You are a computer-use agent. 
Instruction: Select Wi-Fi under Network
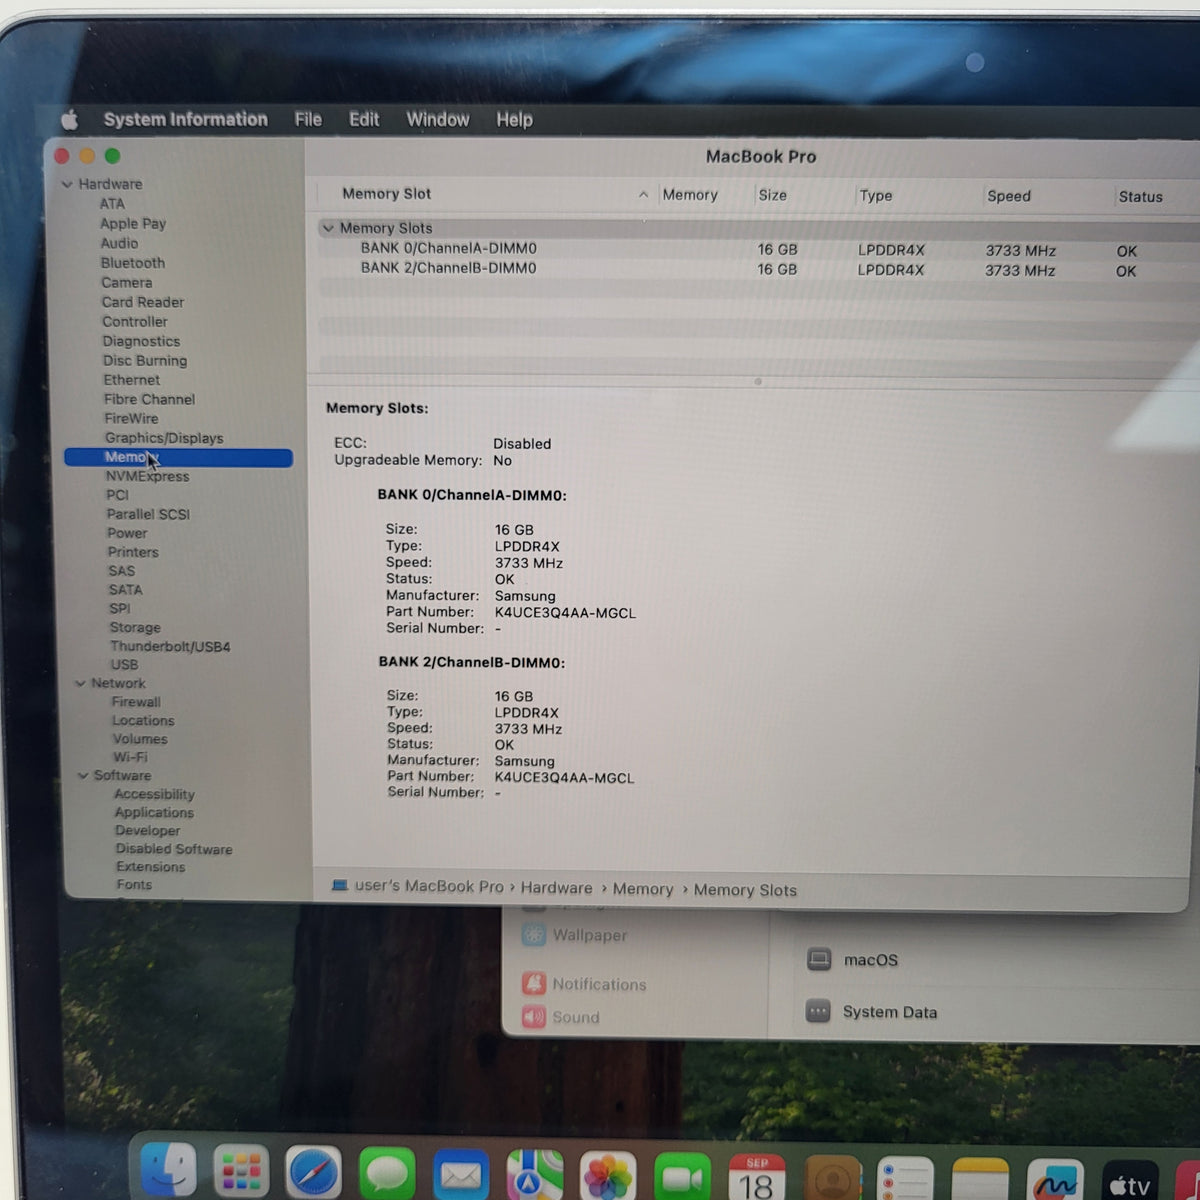click(130, 757)
